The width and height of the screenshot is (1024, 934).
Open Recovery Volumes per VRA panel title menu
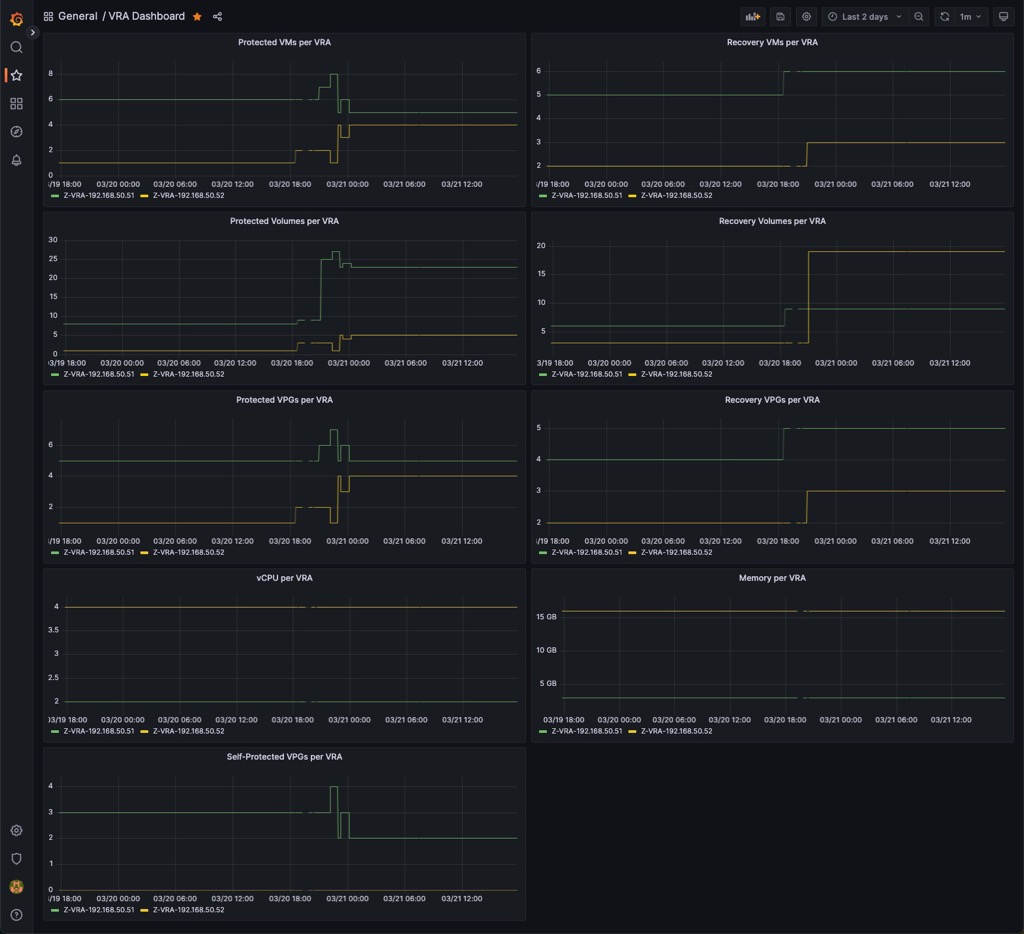[772, 221]
